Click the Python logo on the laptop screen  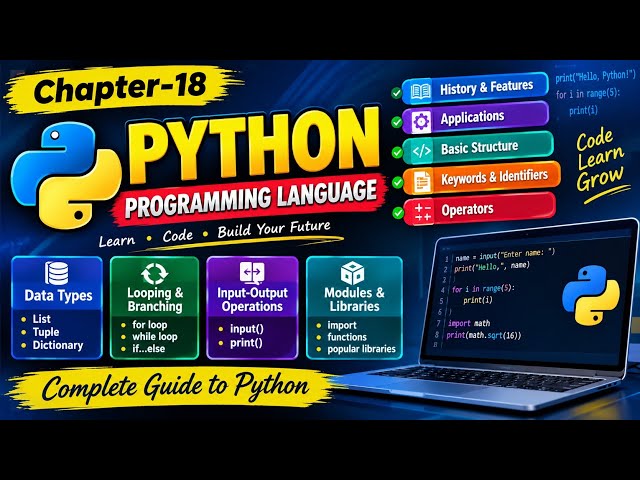tap(591, 295)
